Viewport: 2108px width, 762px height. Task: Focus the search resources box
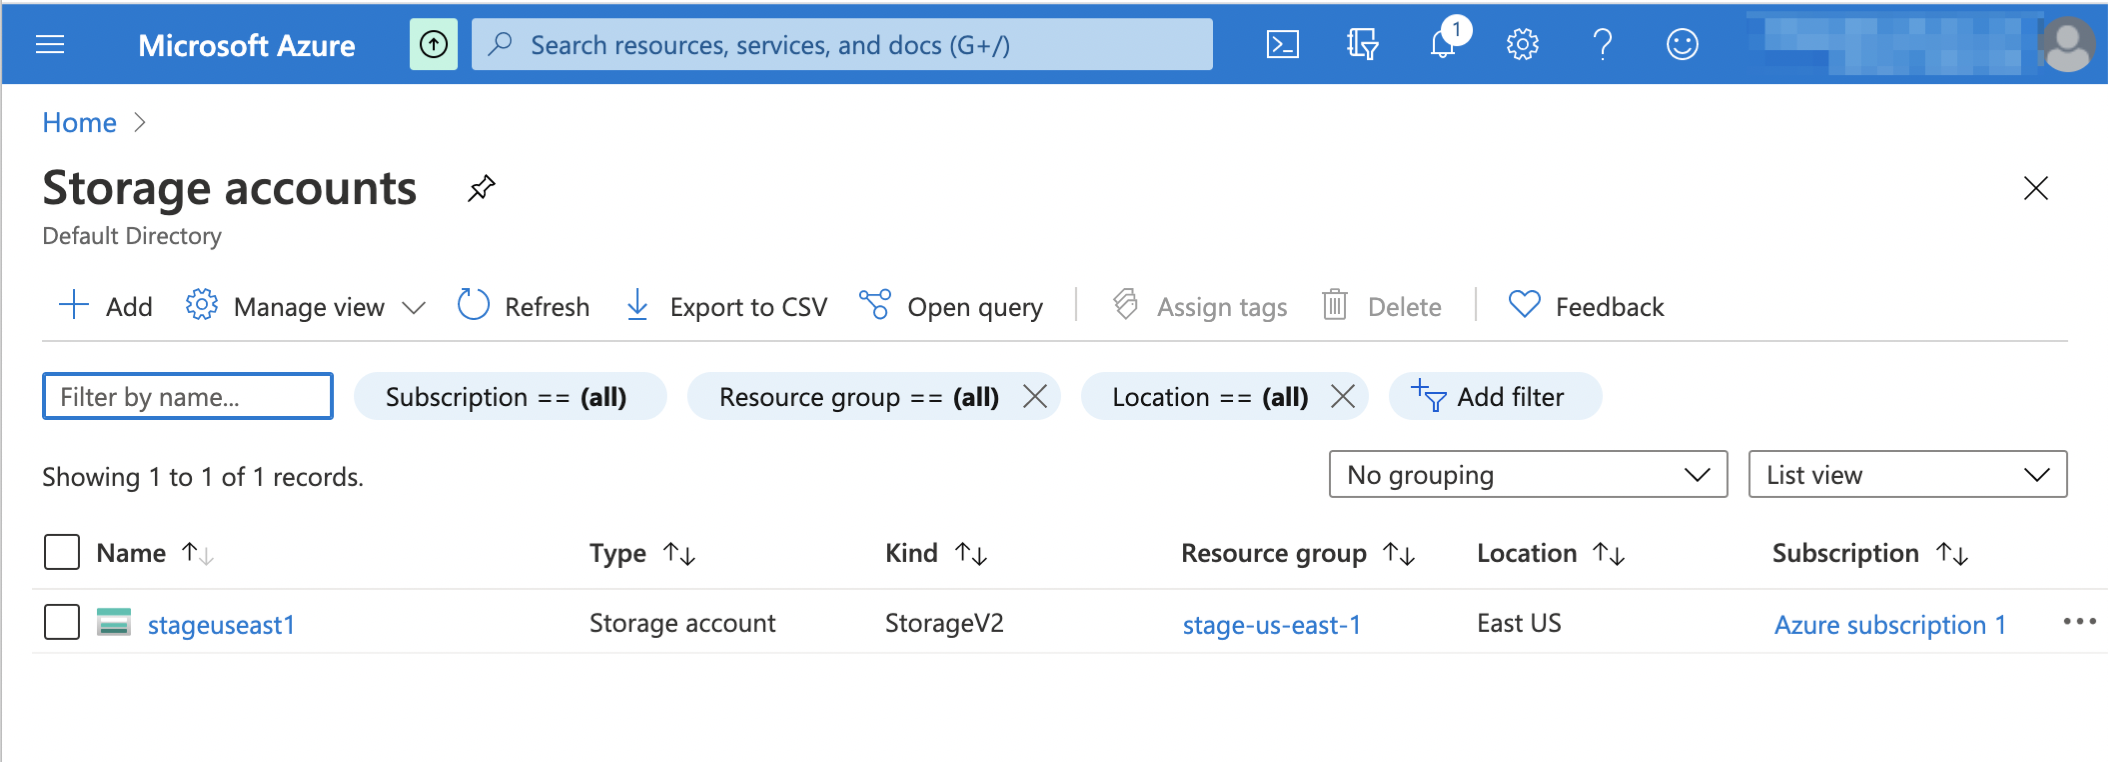(x=842, y=44)
